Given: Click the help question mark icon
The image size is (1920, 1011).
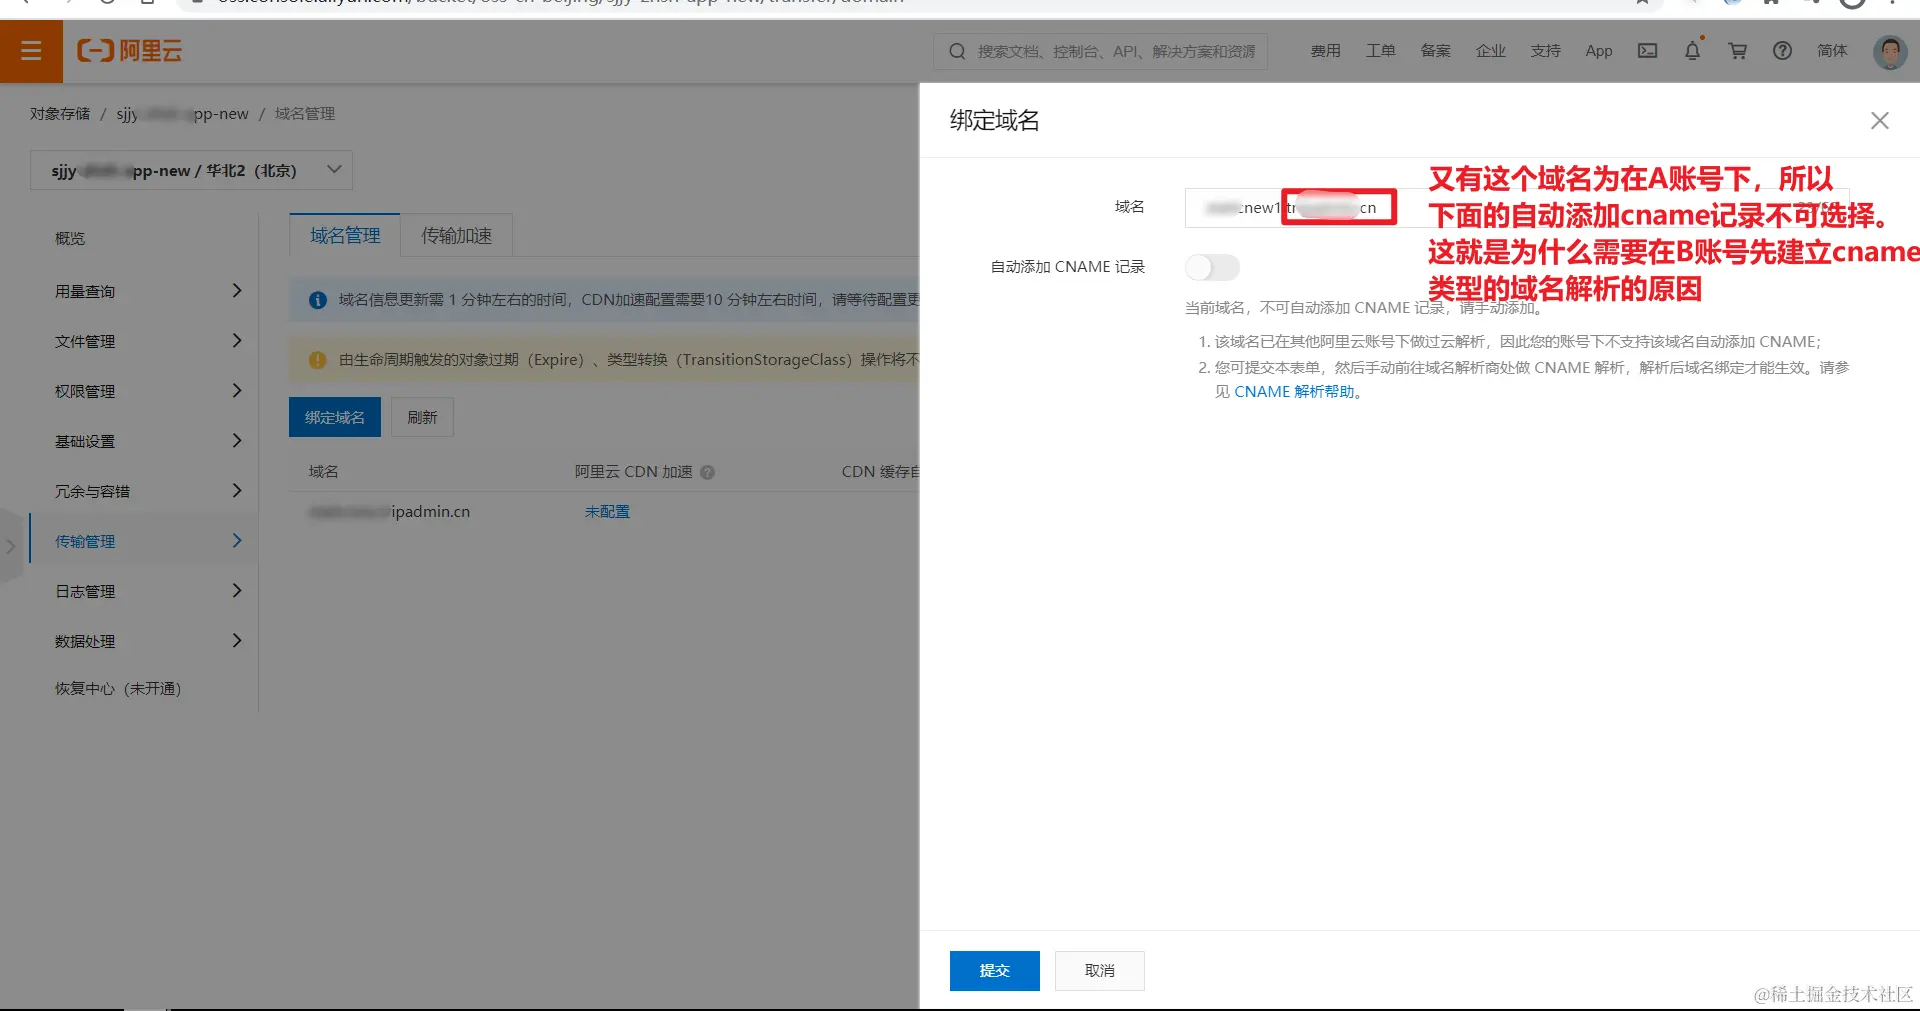Looking at the screenshot, I should click(1782, 51).
